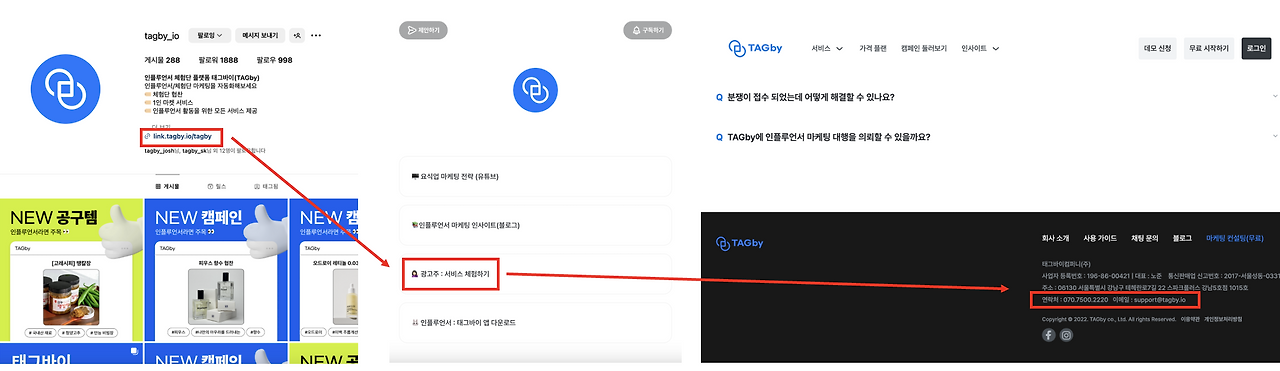The height and width of the screenshot is (371, 1280).
Task: Click the 데모 신청 button
Action: [1158, 48]
